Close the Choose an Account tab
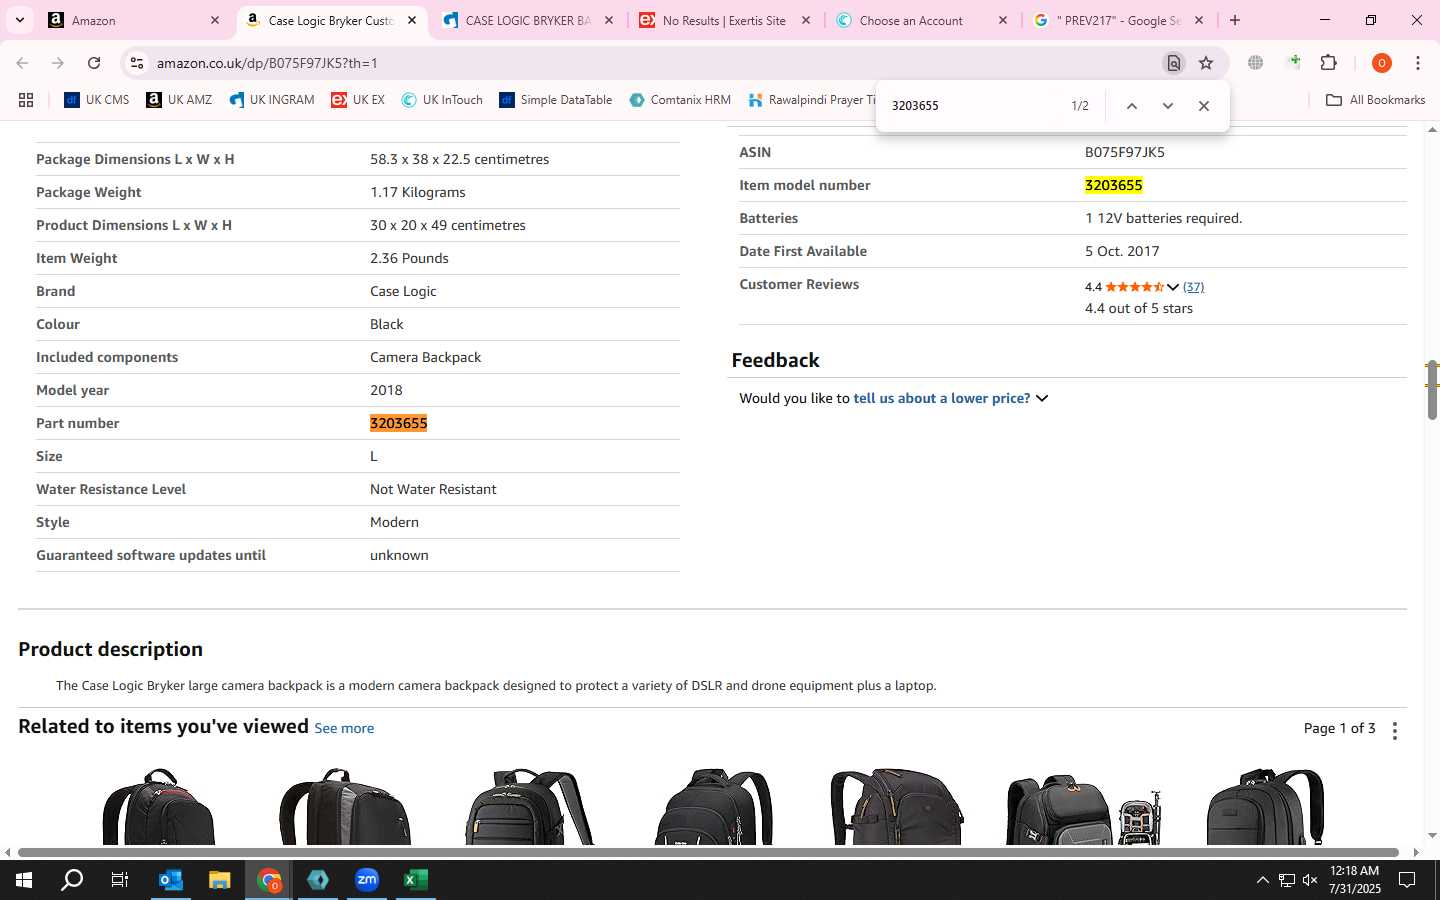Image resolution: width=1440 pixels, height=900 pixels. (x=1003, y=20)
